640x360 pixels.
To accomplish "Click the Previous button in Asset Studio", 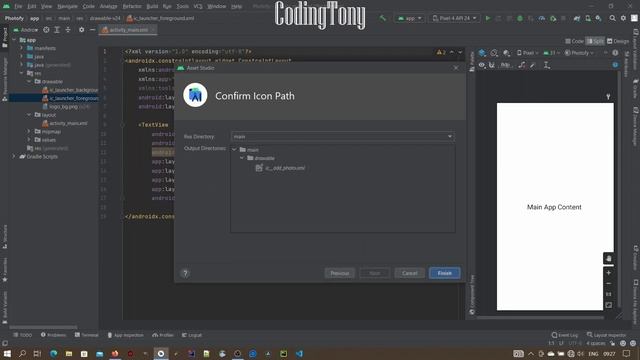I will pos(340,273).
